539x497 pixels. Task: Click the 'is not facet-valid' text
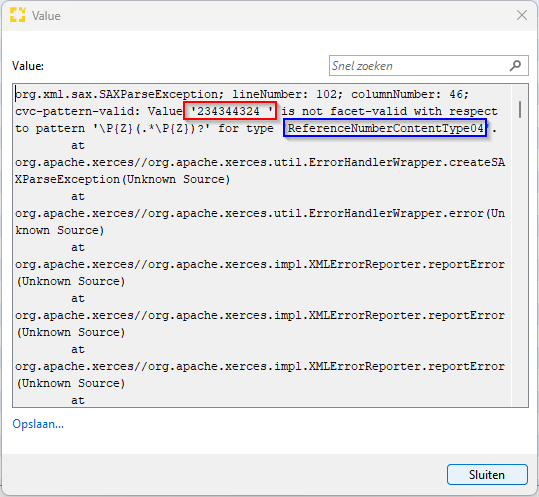point(344,111)
